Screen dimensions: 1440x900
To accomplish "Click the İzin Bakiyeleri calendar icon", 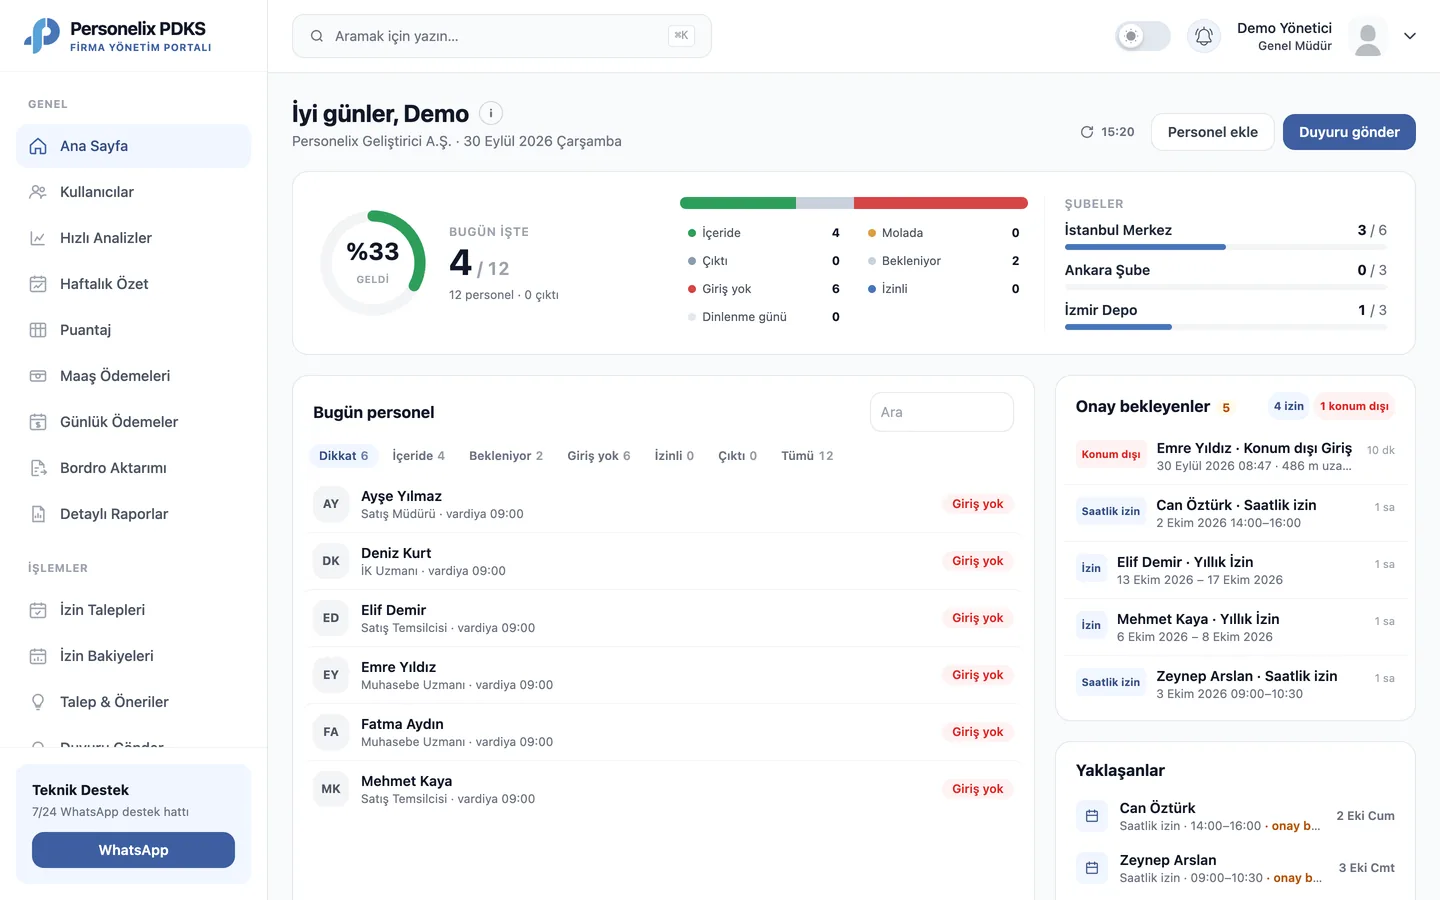I will click(x=38, y=656).
